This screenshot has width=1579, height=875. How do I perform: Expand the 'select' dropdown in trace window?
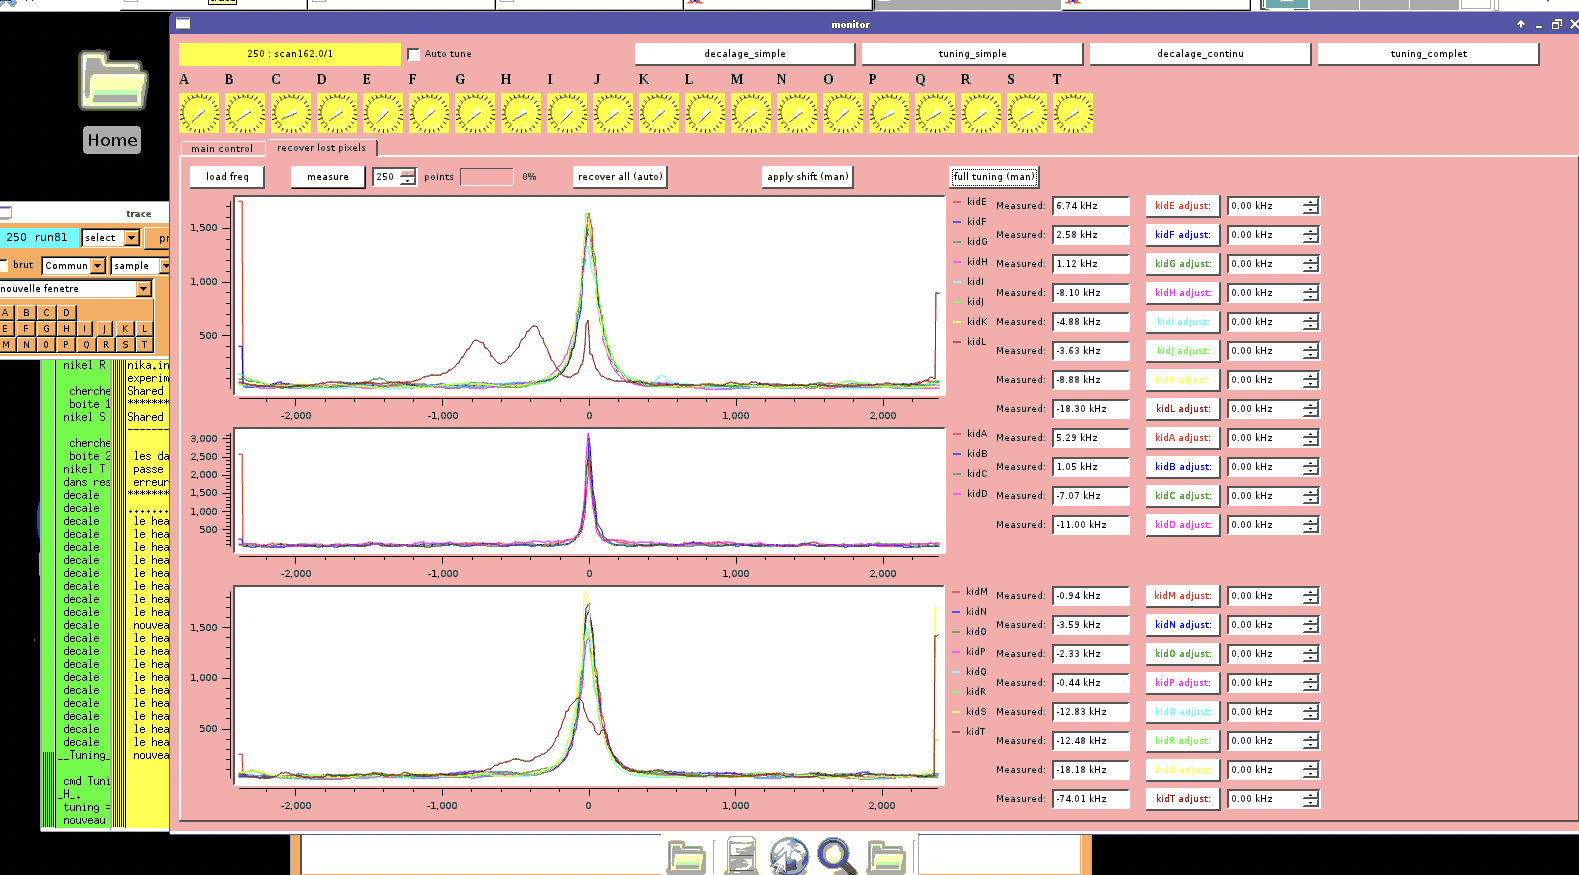[131, 238]
